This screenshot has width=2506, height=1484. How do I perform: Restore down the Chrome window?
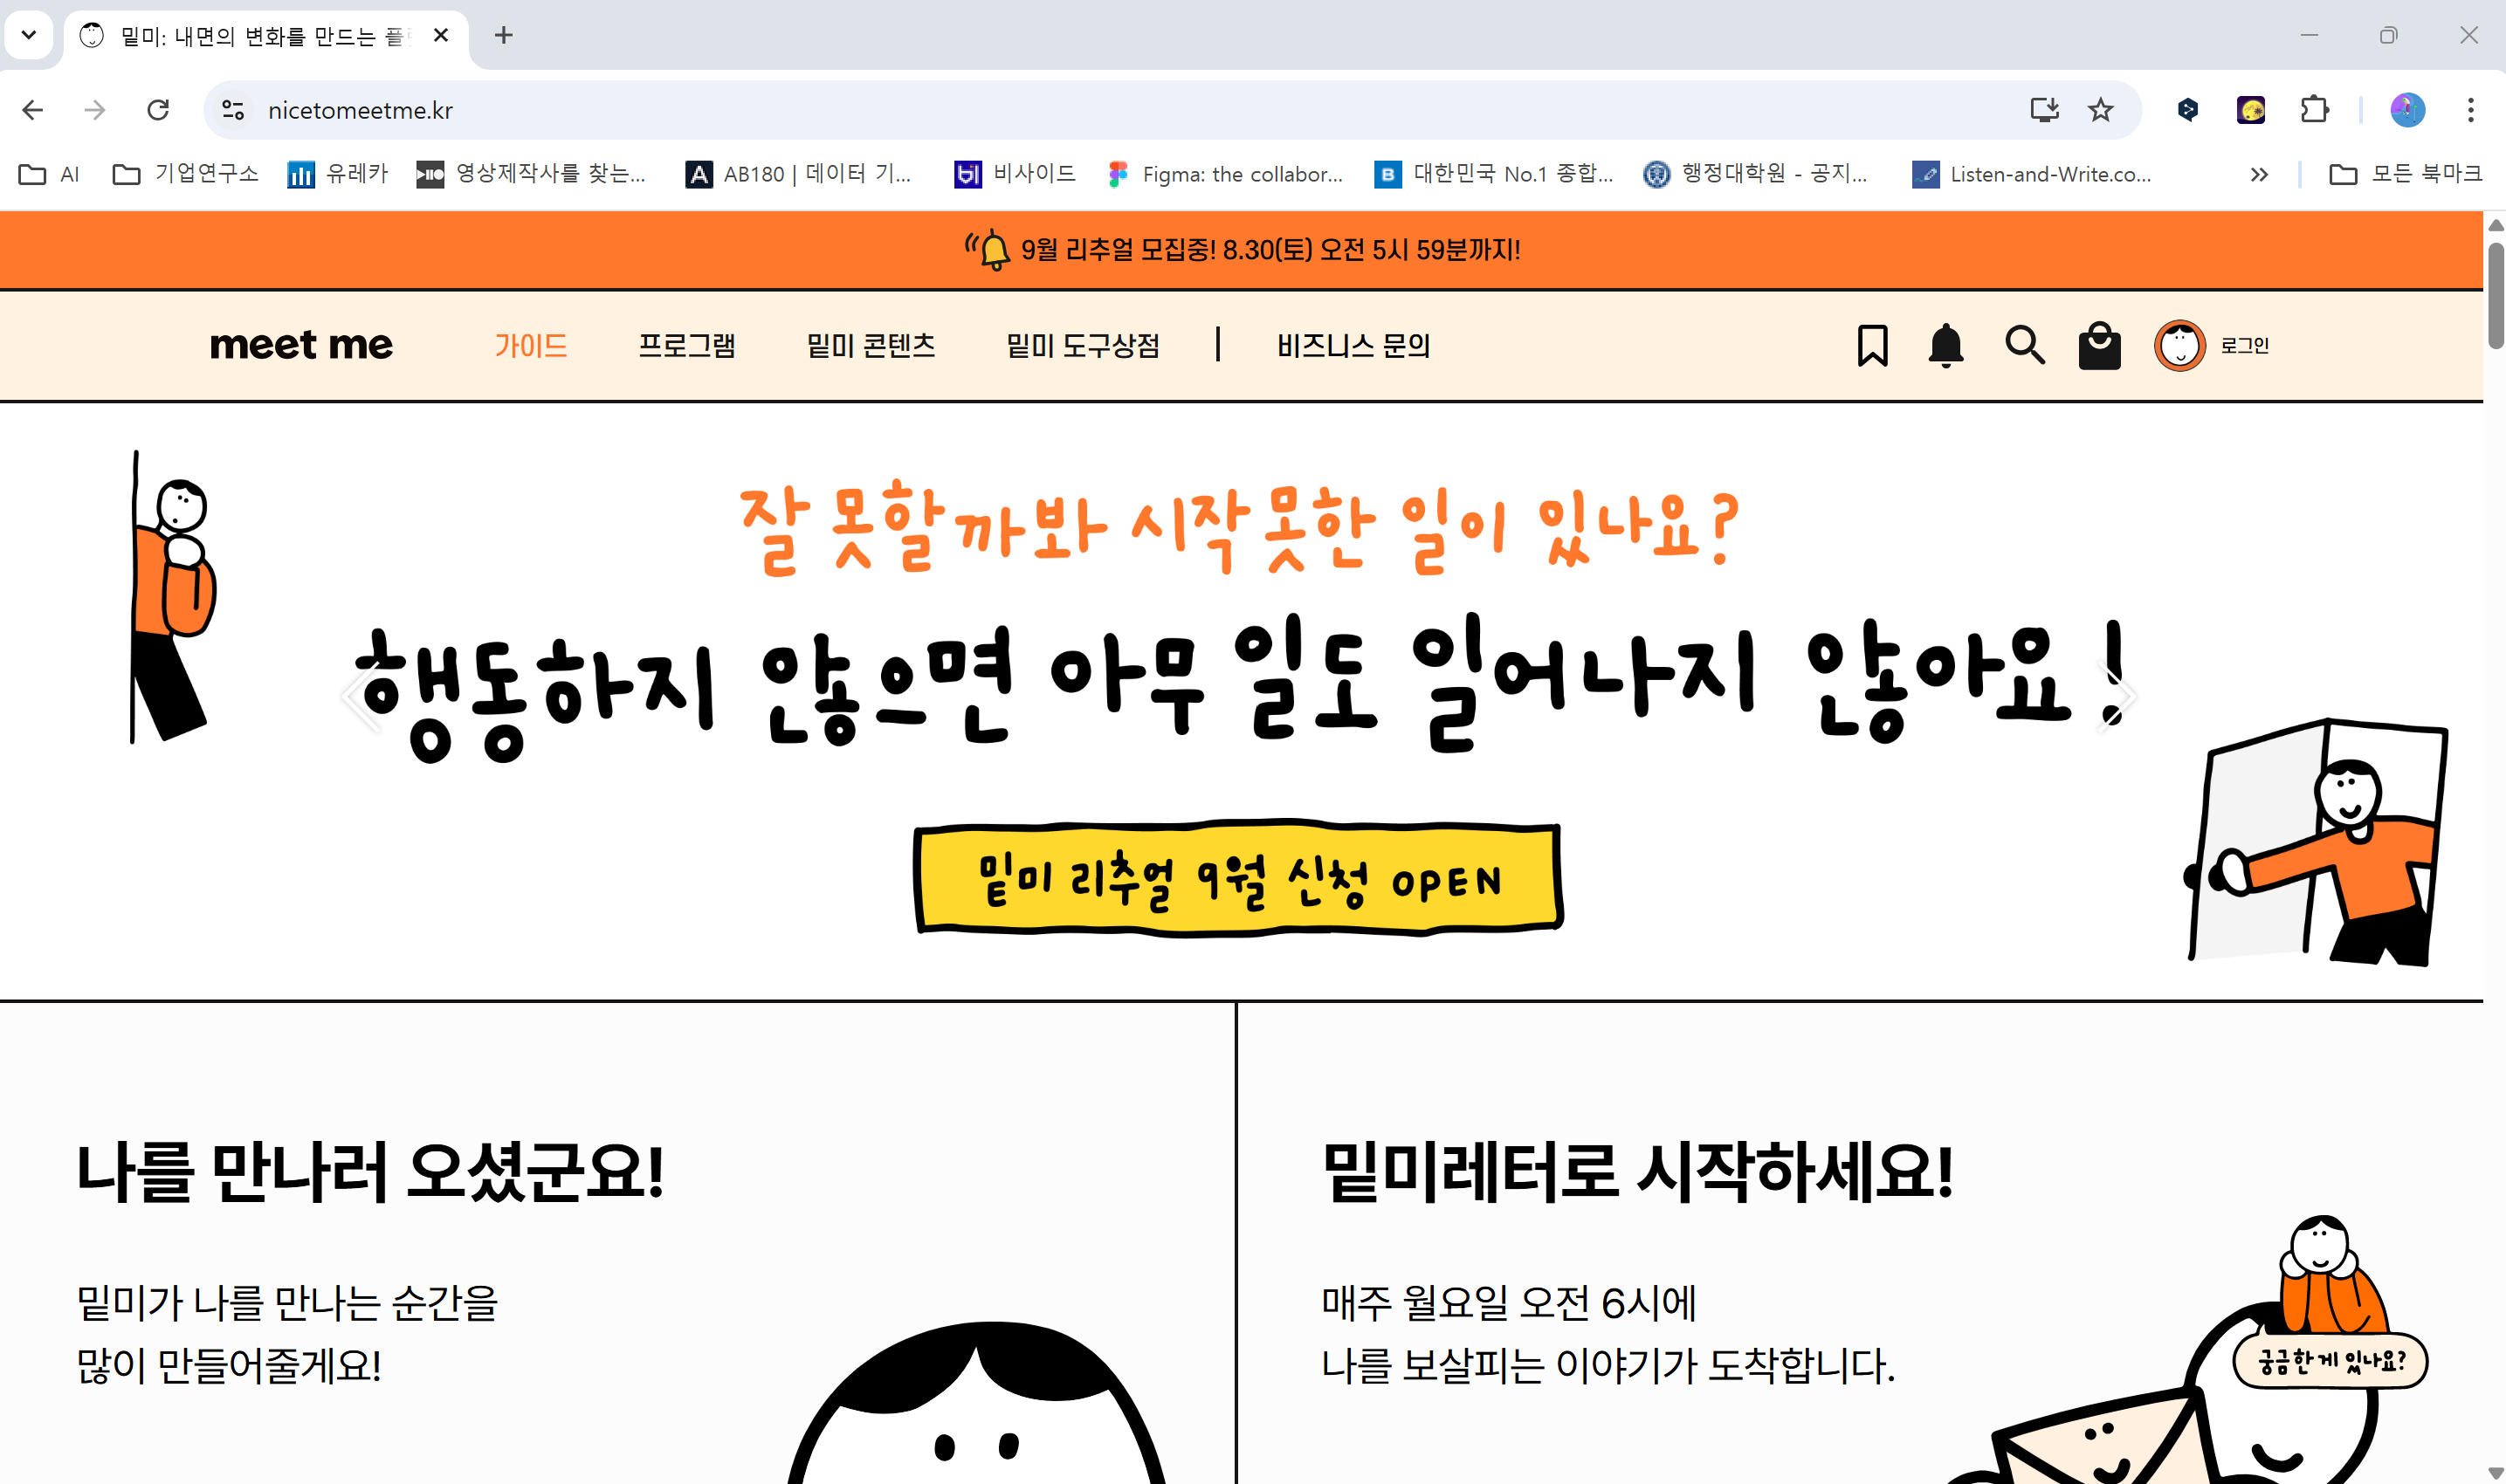point(2388,35)
